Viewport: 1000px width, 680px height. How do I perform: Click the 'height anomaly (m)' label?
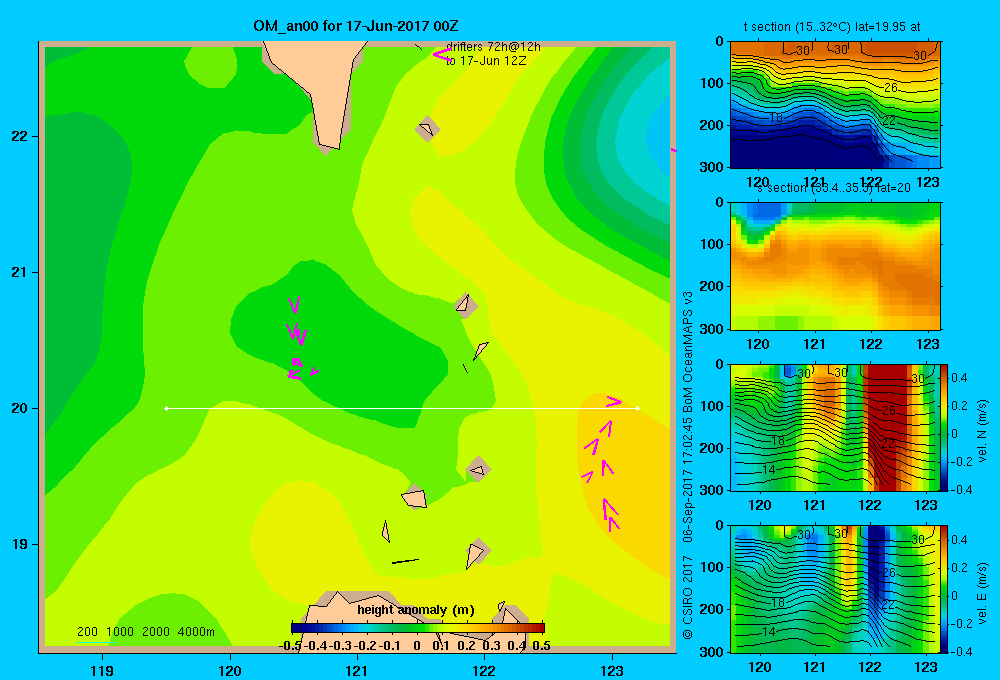[416, 610]
